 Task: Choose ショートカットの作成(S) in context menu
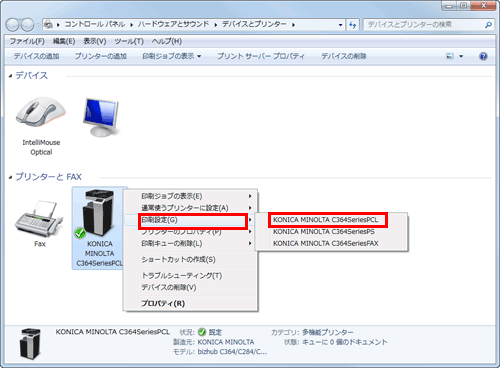(x=191, y=259)
